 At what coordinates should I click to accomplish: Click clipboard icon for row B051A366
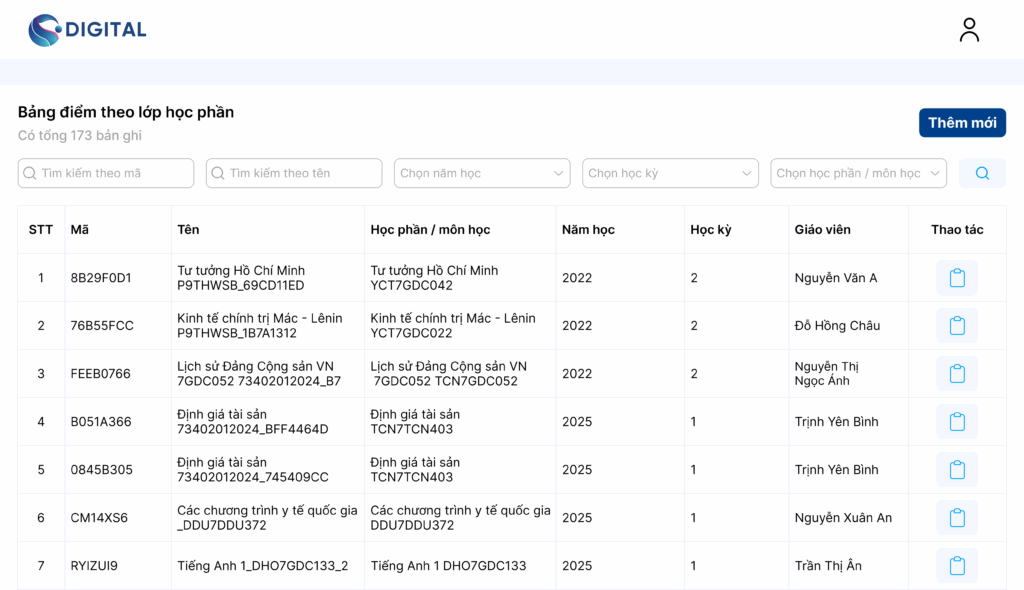click(957, 422)
